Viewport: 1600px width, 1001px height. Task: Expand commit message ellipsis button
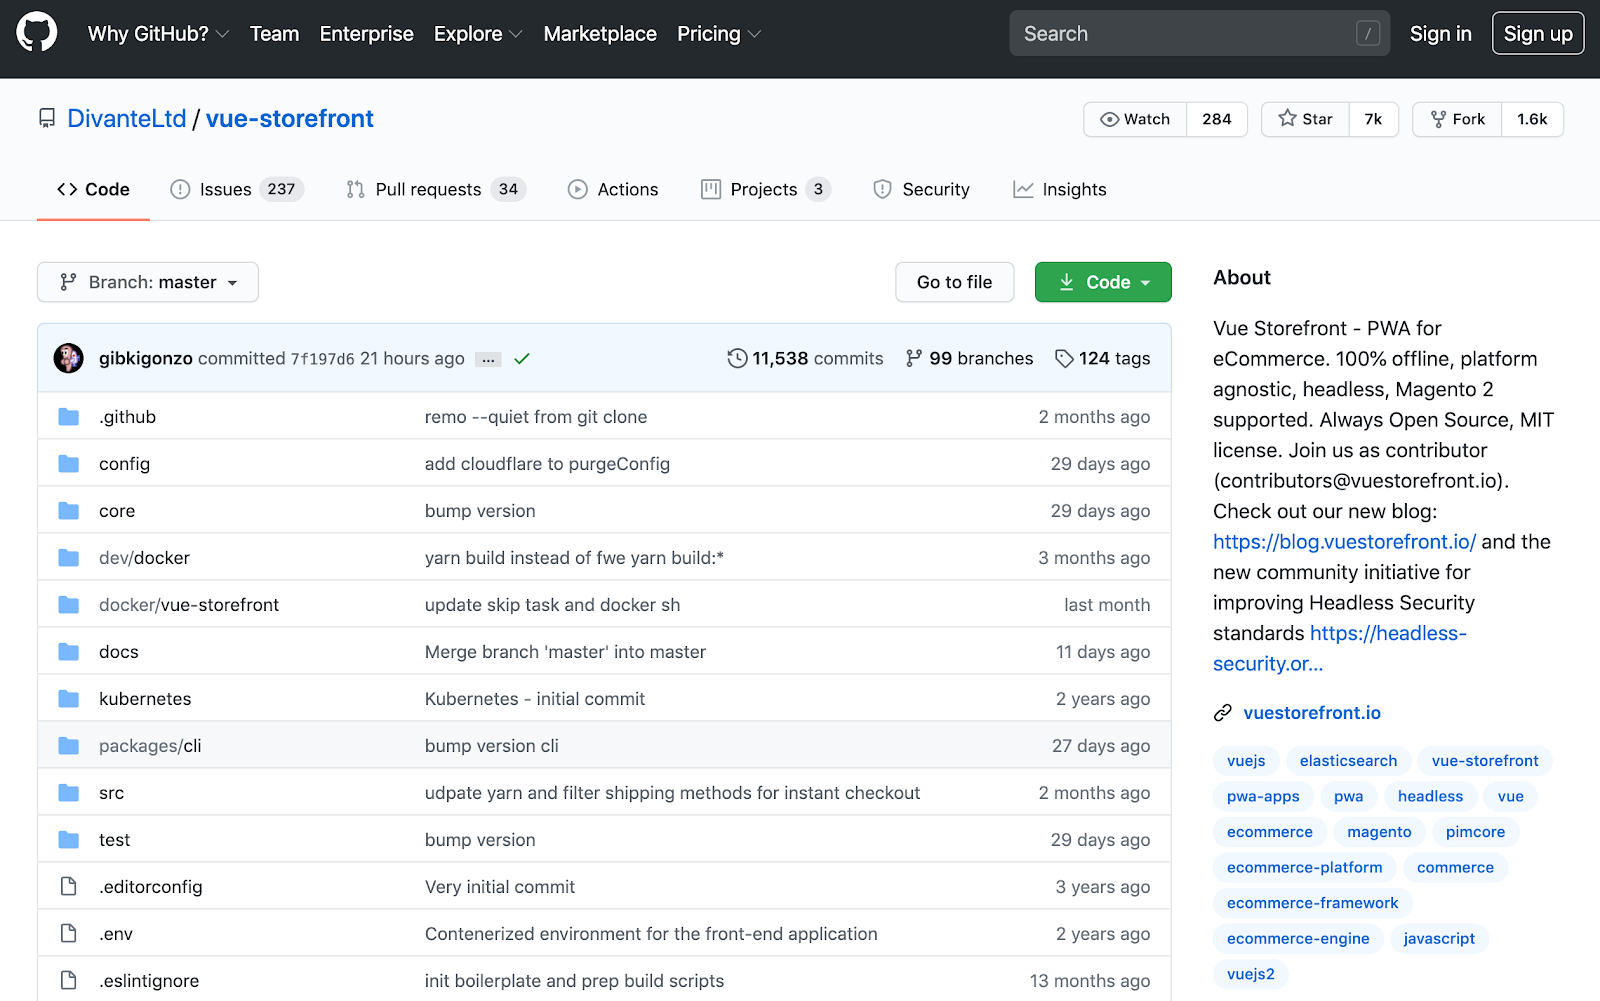click(x=488, y=360)
